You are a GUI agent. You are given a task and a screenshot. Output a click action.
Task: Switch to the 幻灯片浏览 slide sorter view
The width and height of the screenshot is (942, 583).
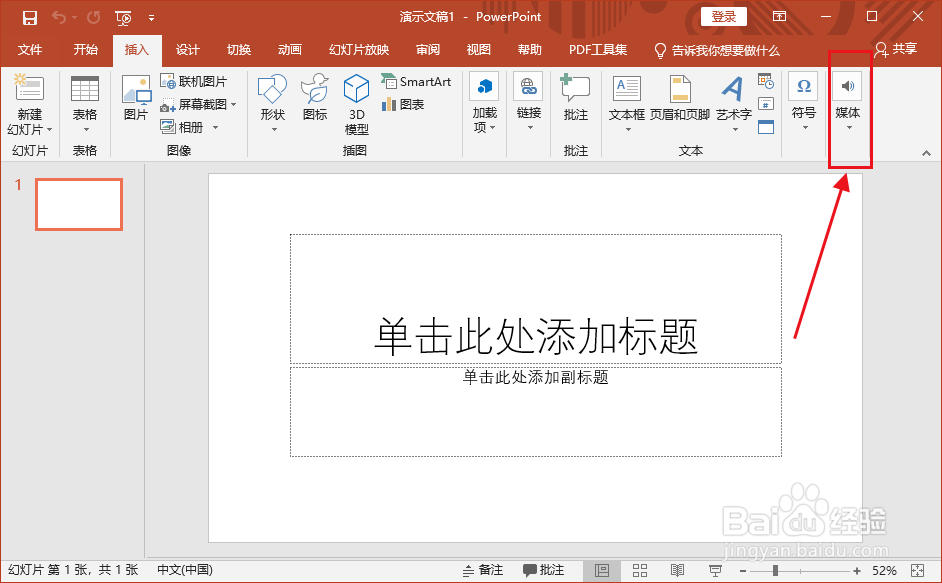[x=640, y=568]
